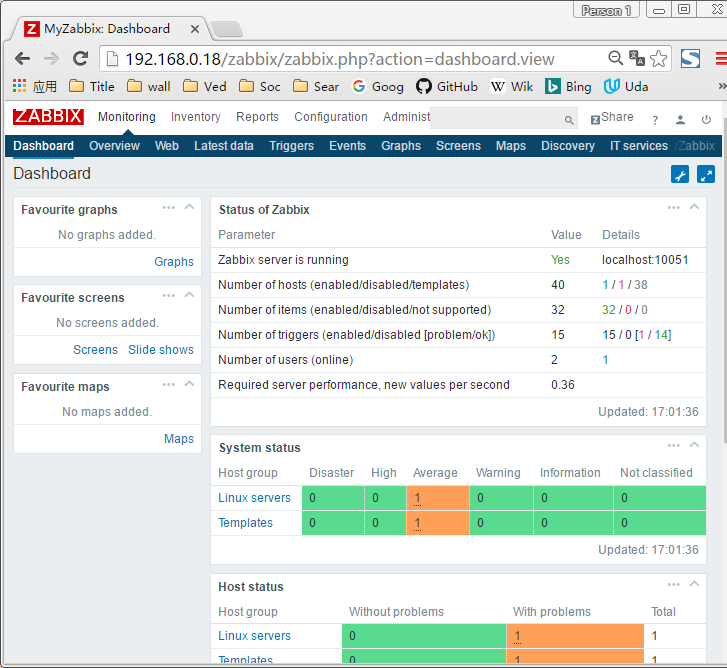Open Status of Zabbix widget menu dots
Viewport: 727px width, 668px height.
pyautogui.click(x=674, y=207)
